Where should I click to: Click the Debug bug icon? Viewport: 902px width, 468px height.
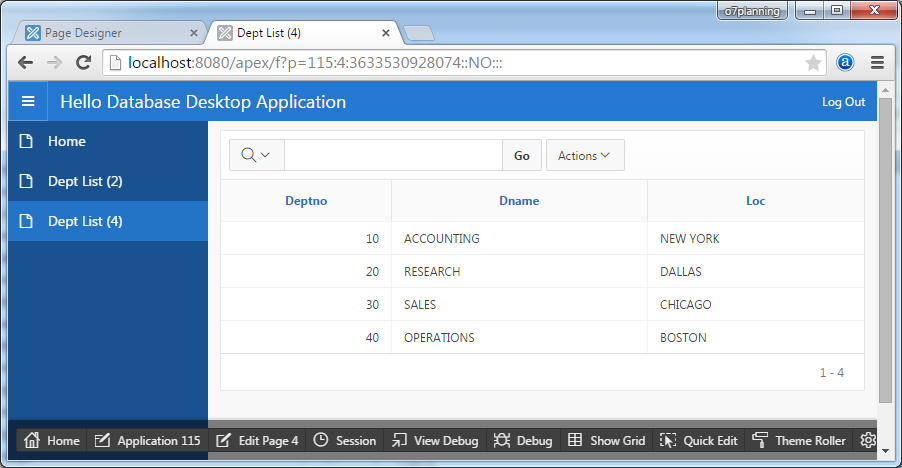pyautogui.click(x=502, y=440)
